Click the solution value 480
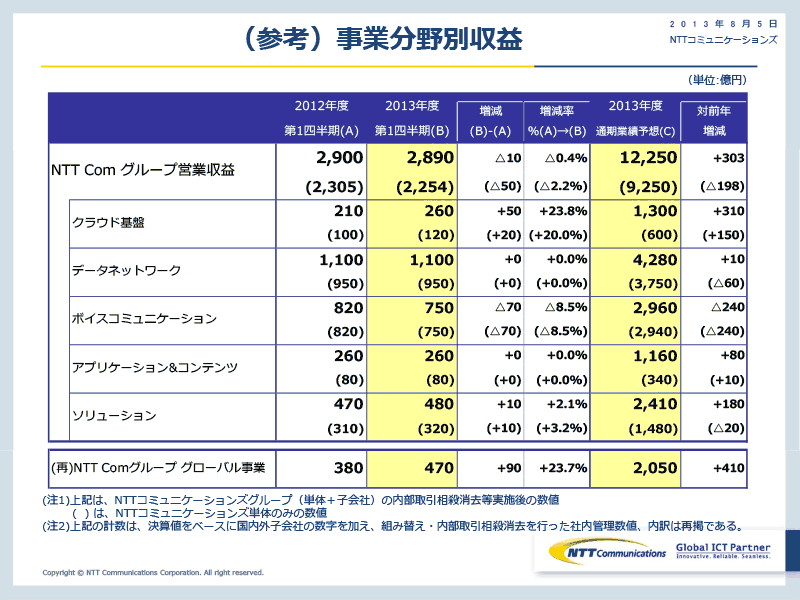The image size is (800, 600). pos(439,404)
